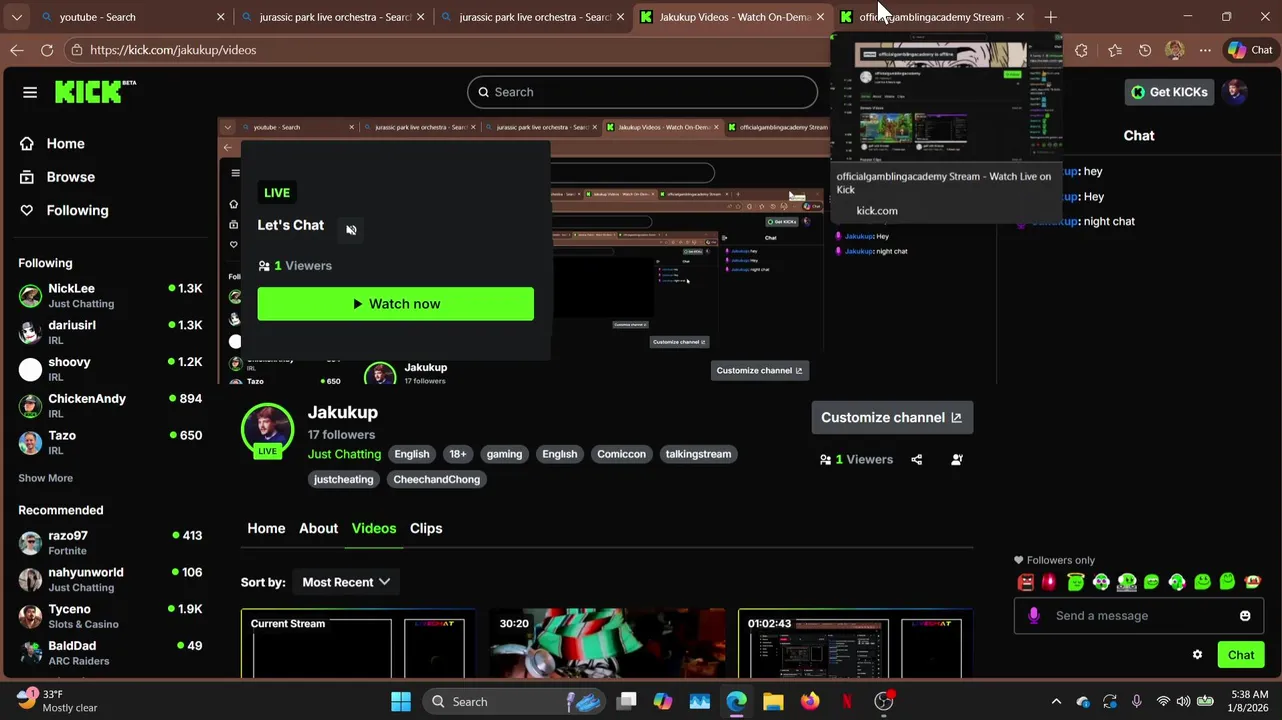Open the hamburger sidebar menu
This screenshot has height=720, width=1282.
point(30,92)
